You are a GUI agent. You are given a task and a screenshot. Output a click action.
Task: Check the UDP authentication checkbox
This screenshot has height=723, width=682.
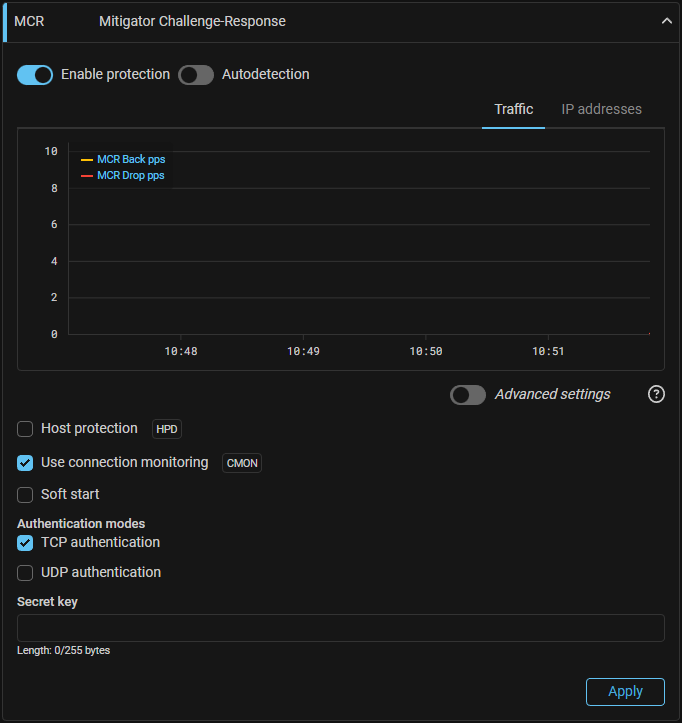(26, 573)
